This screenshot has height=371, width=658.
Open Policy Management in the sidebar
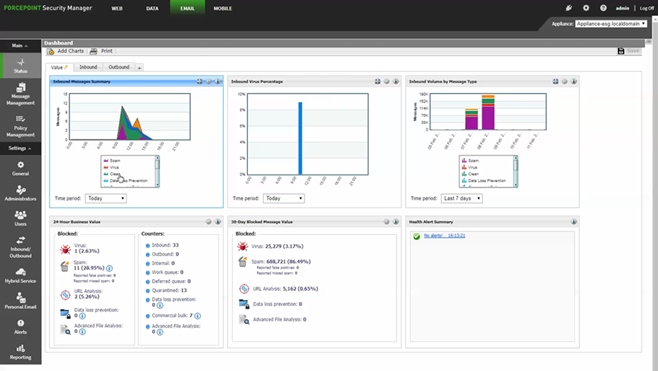pos(20,125)
